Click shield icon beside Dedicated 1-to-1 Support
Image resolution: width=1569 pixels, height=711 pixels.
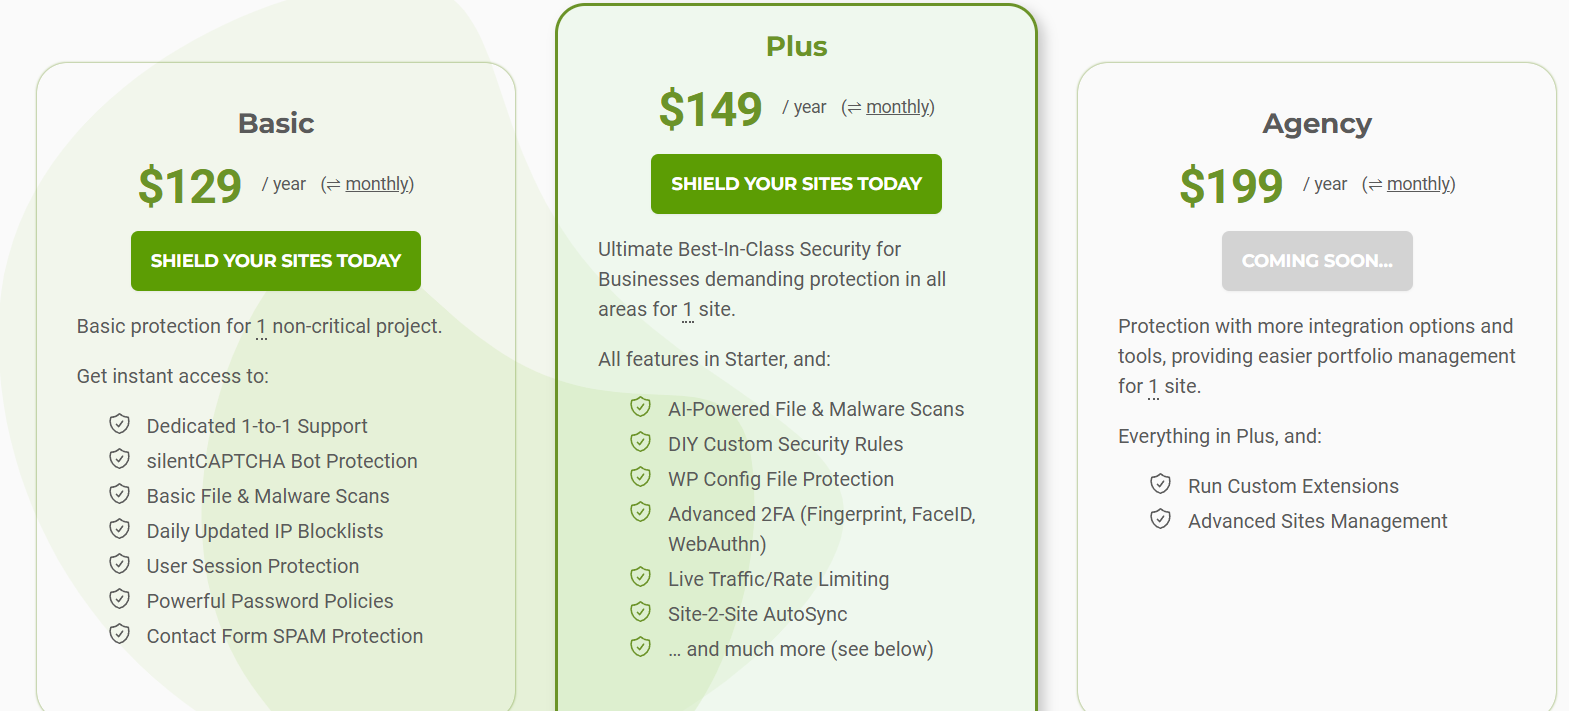[120, 424]
